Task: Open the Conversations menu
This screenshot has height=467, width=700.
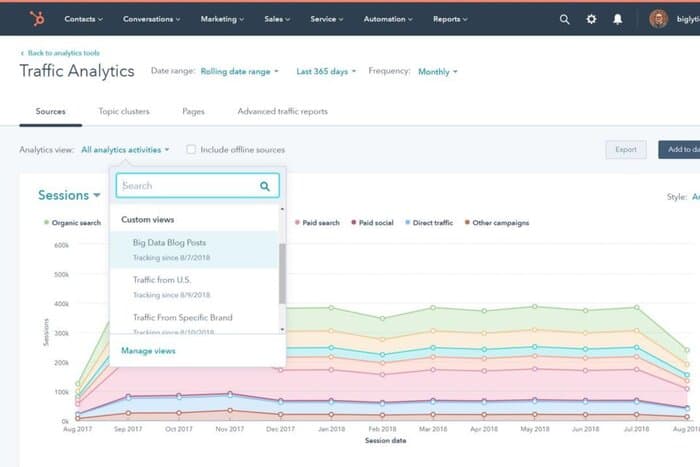Action: [x=152, y=19]
